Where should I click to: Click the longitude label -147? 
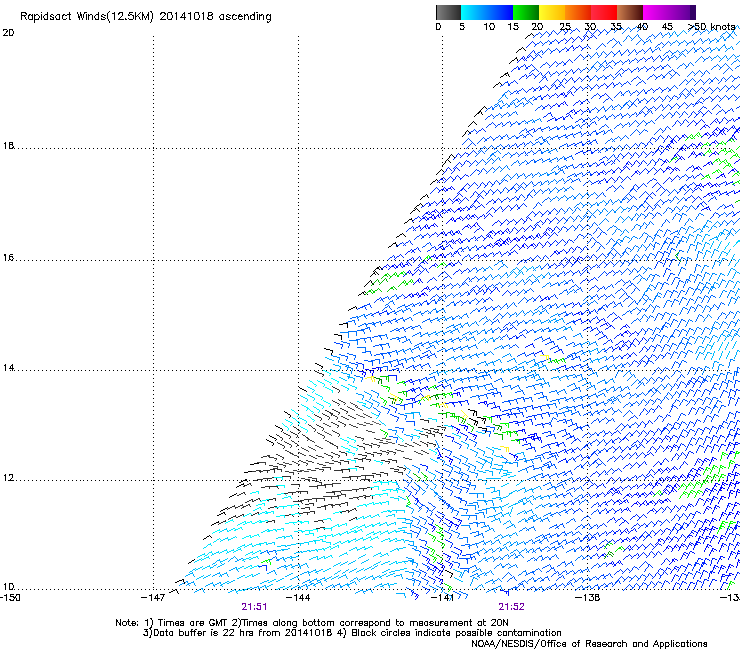153,598
